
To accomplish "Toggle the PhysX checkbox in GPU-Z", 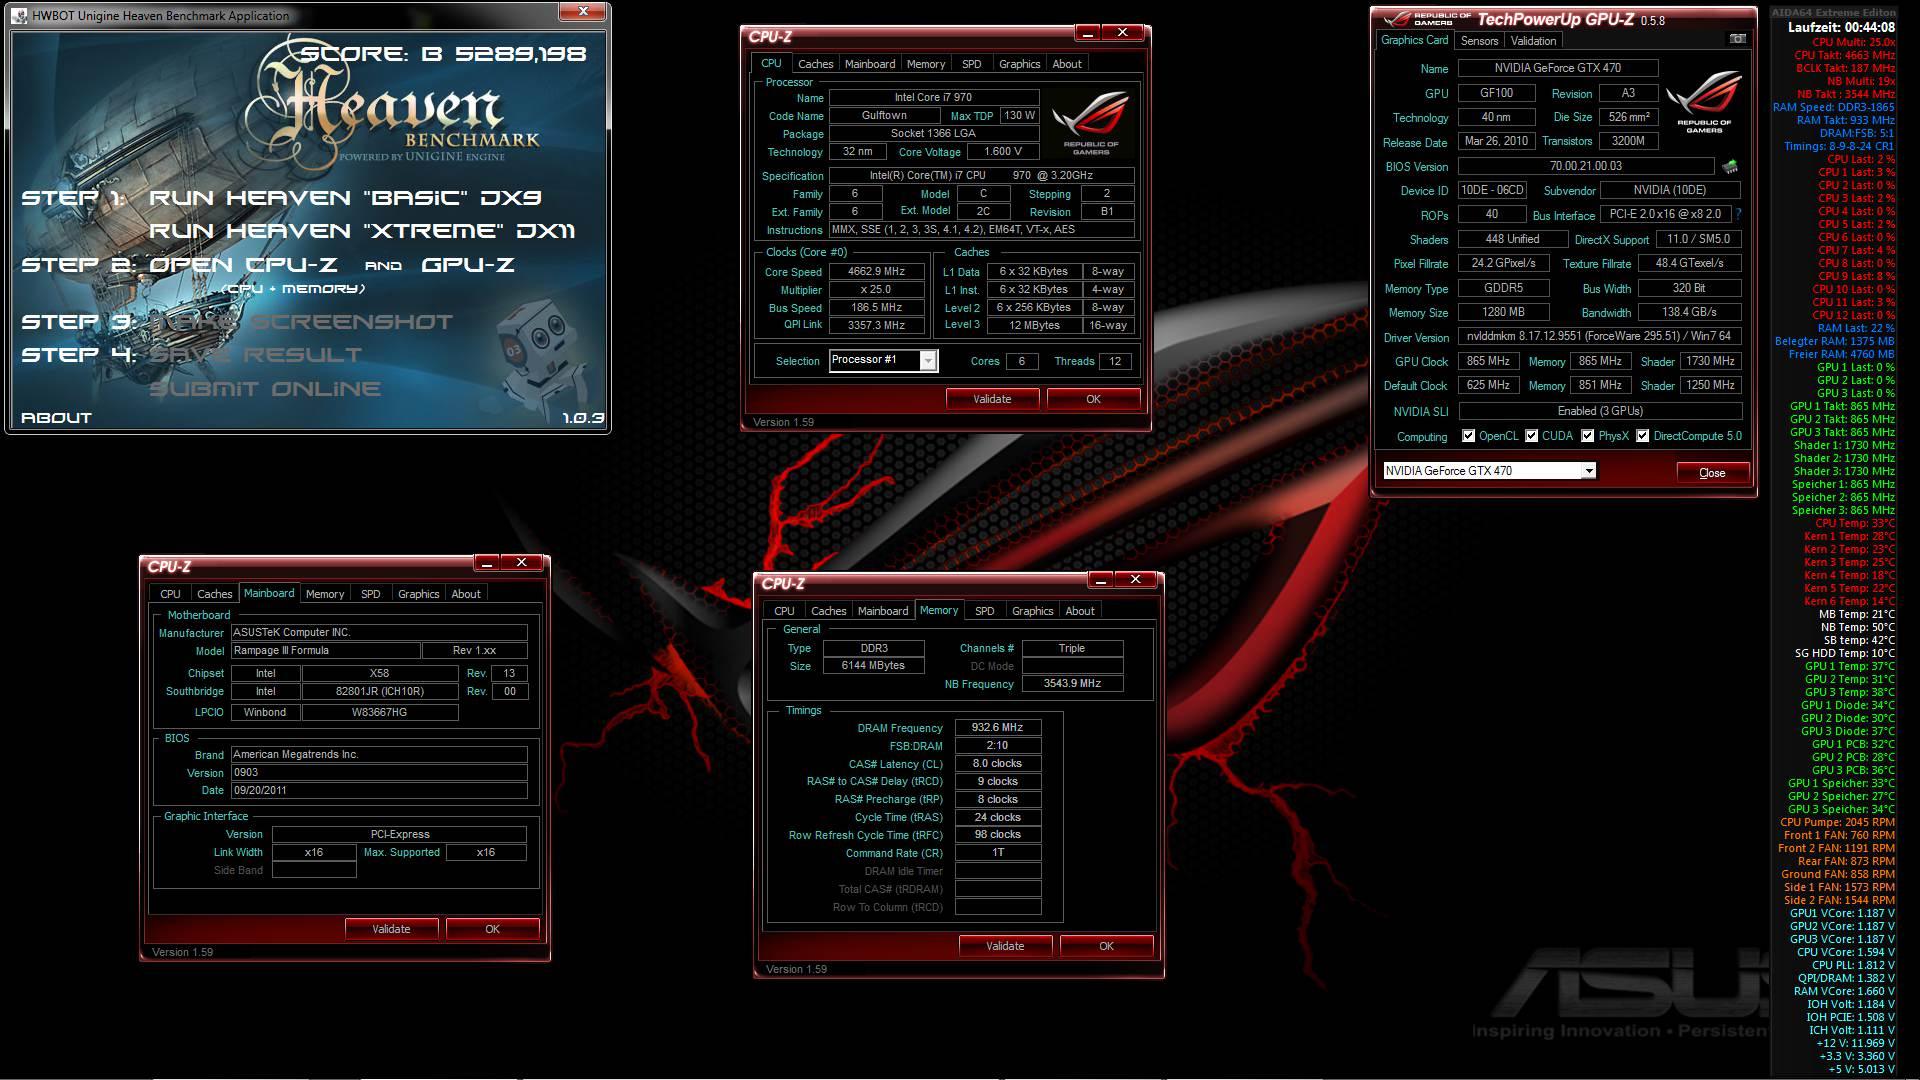I will tap(1587, 436).
